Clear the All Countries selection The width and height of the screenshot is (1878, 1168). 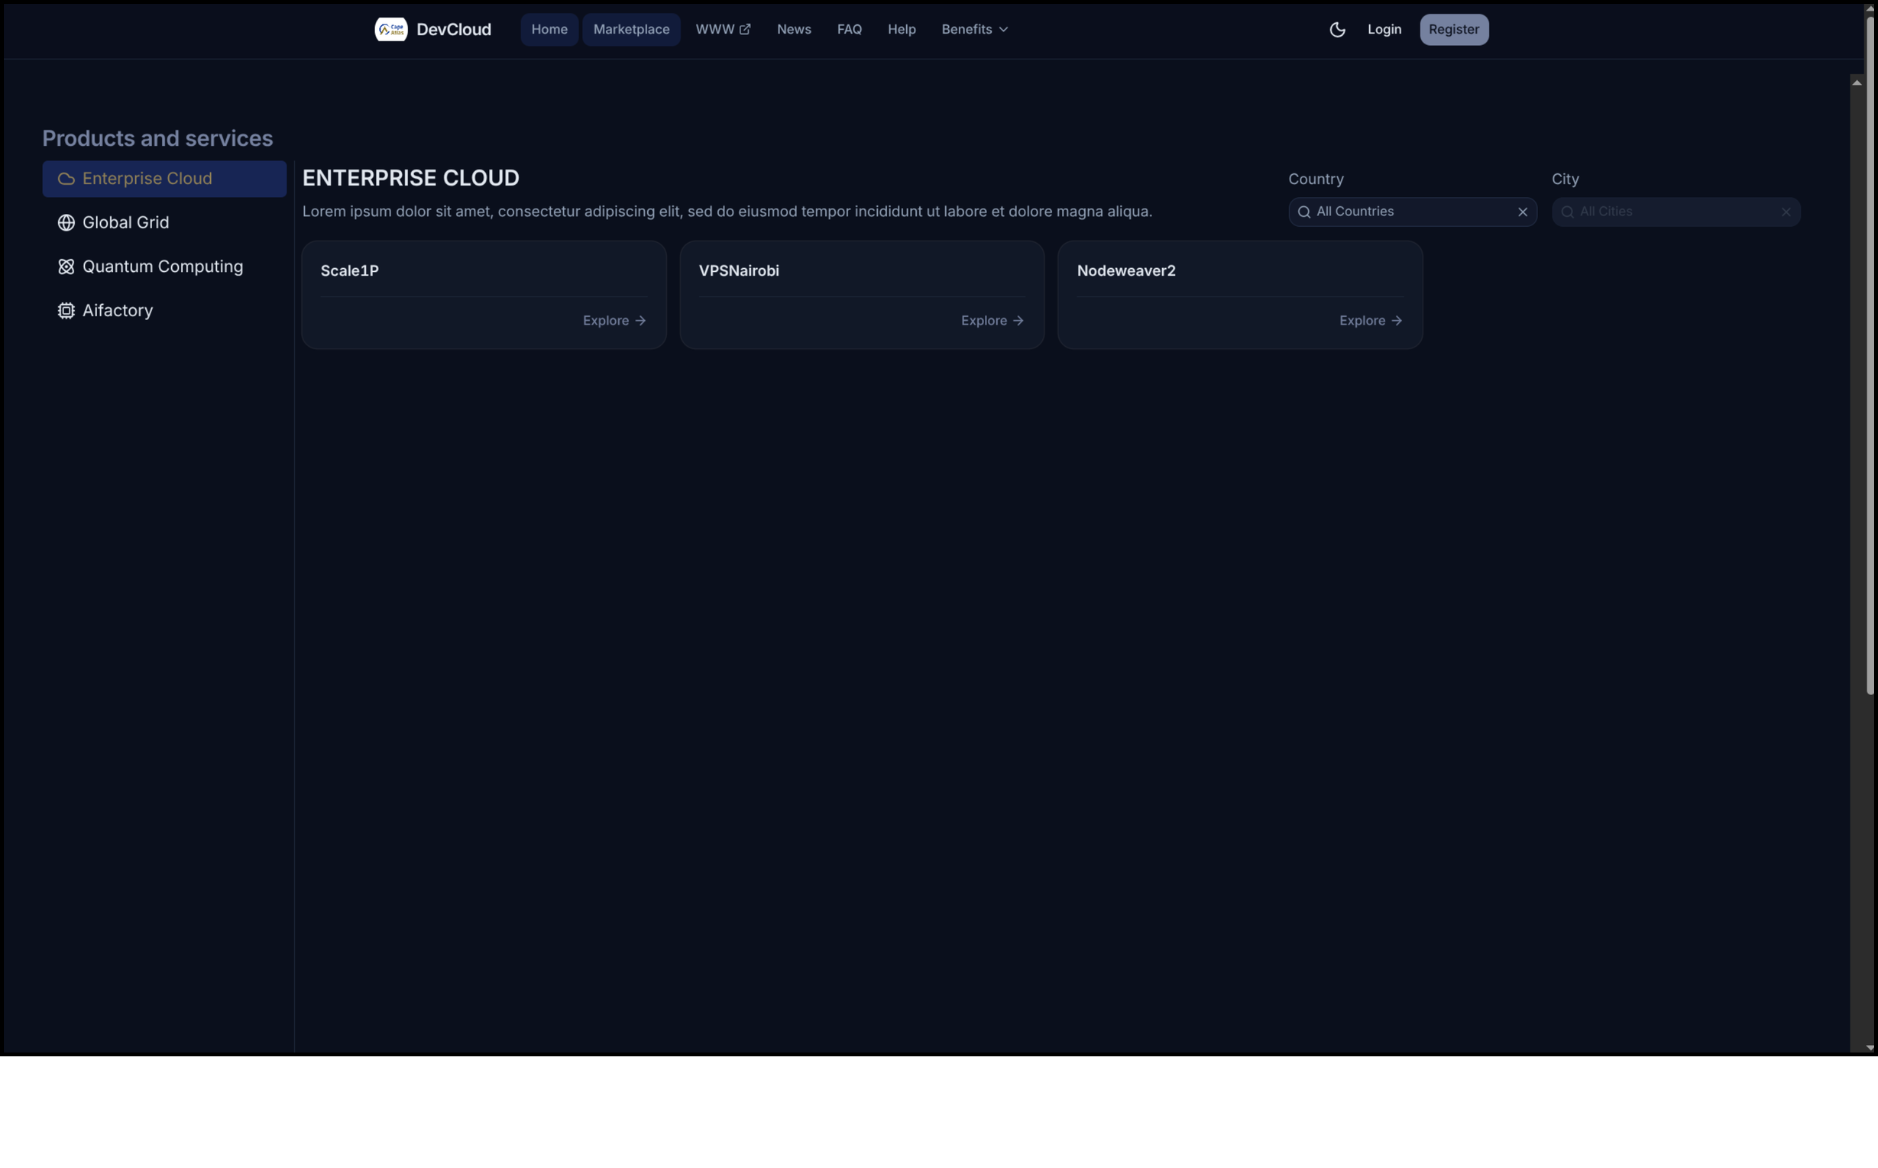(1523, 212)
